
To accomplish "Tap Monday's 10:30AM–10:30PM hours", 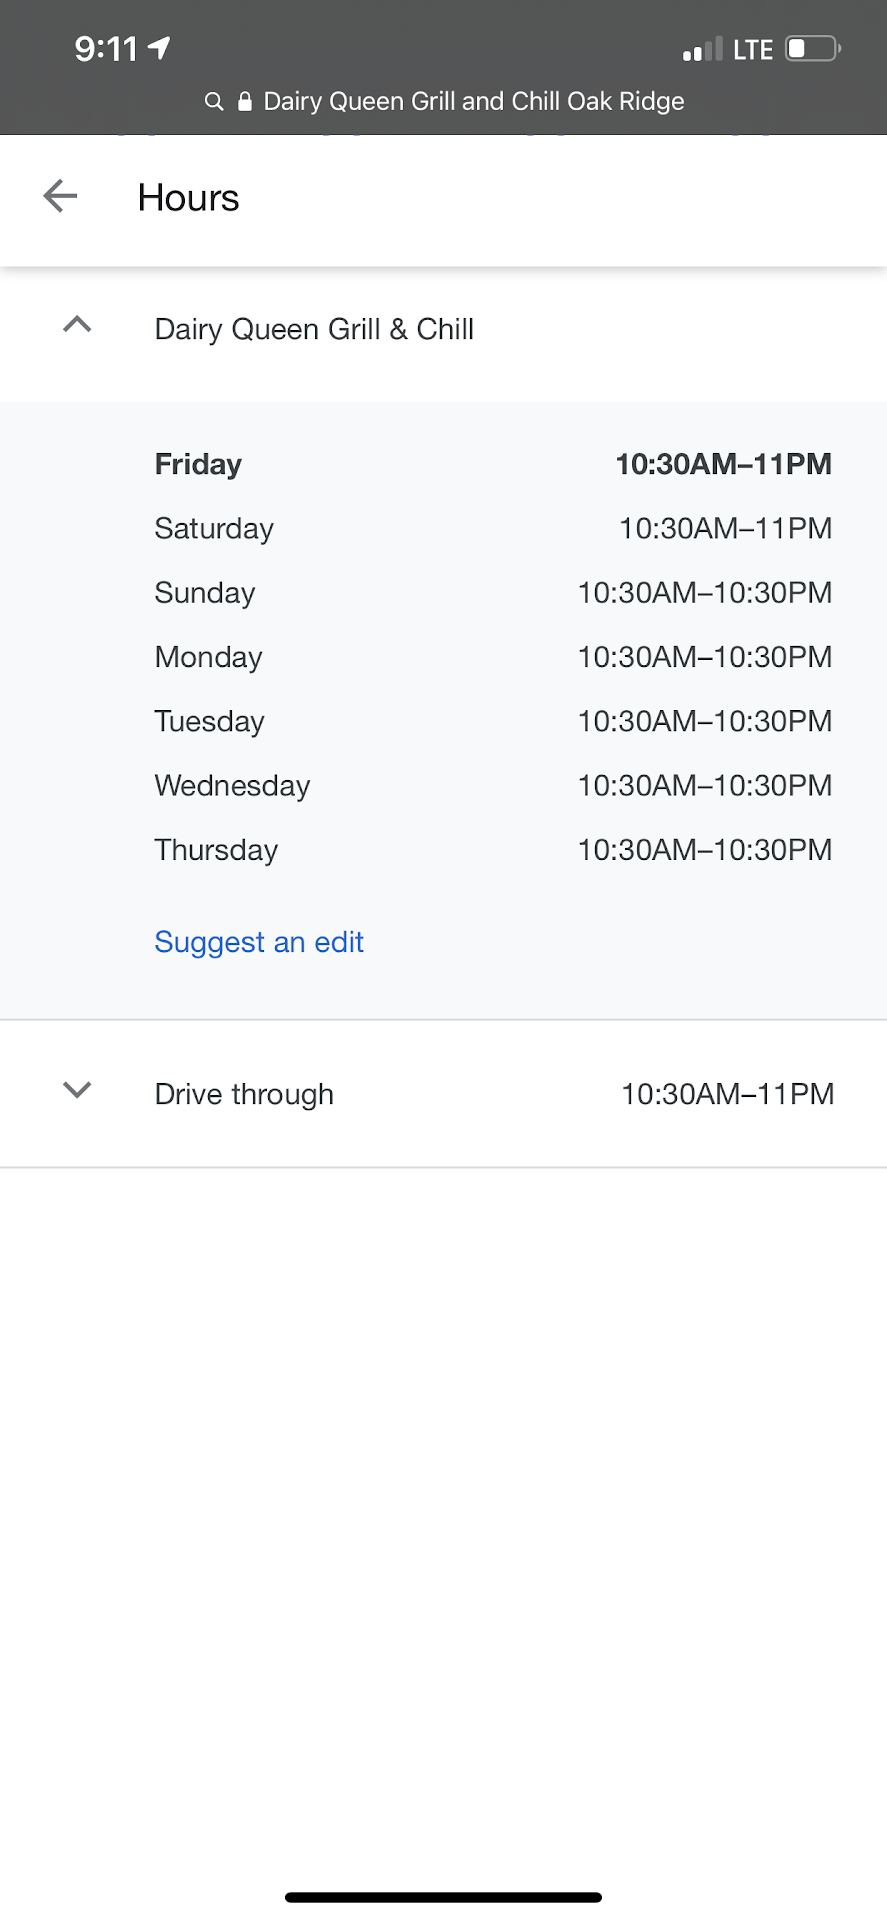I will 704,657.
